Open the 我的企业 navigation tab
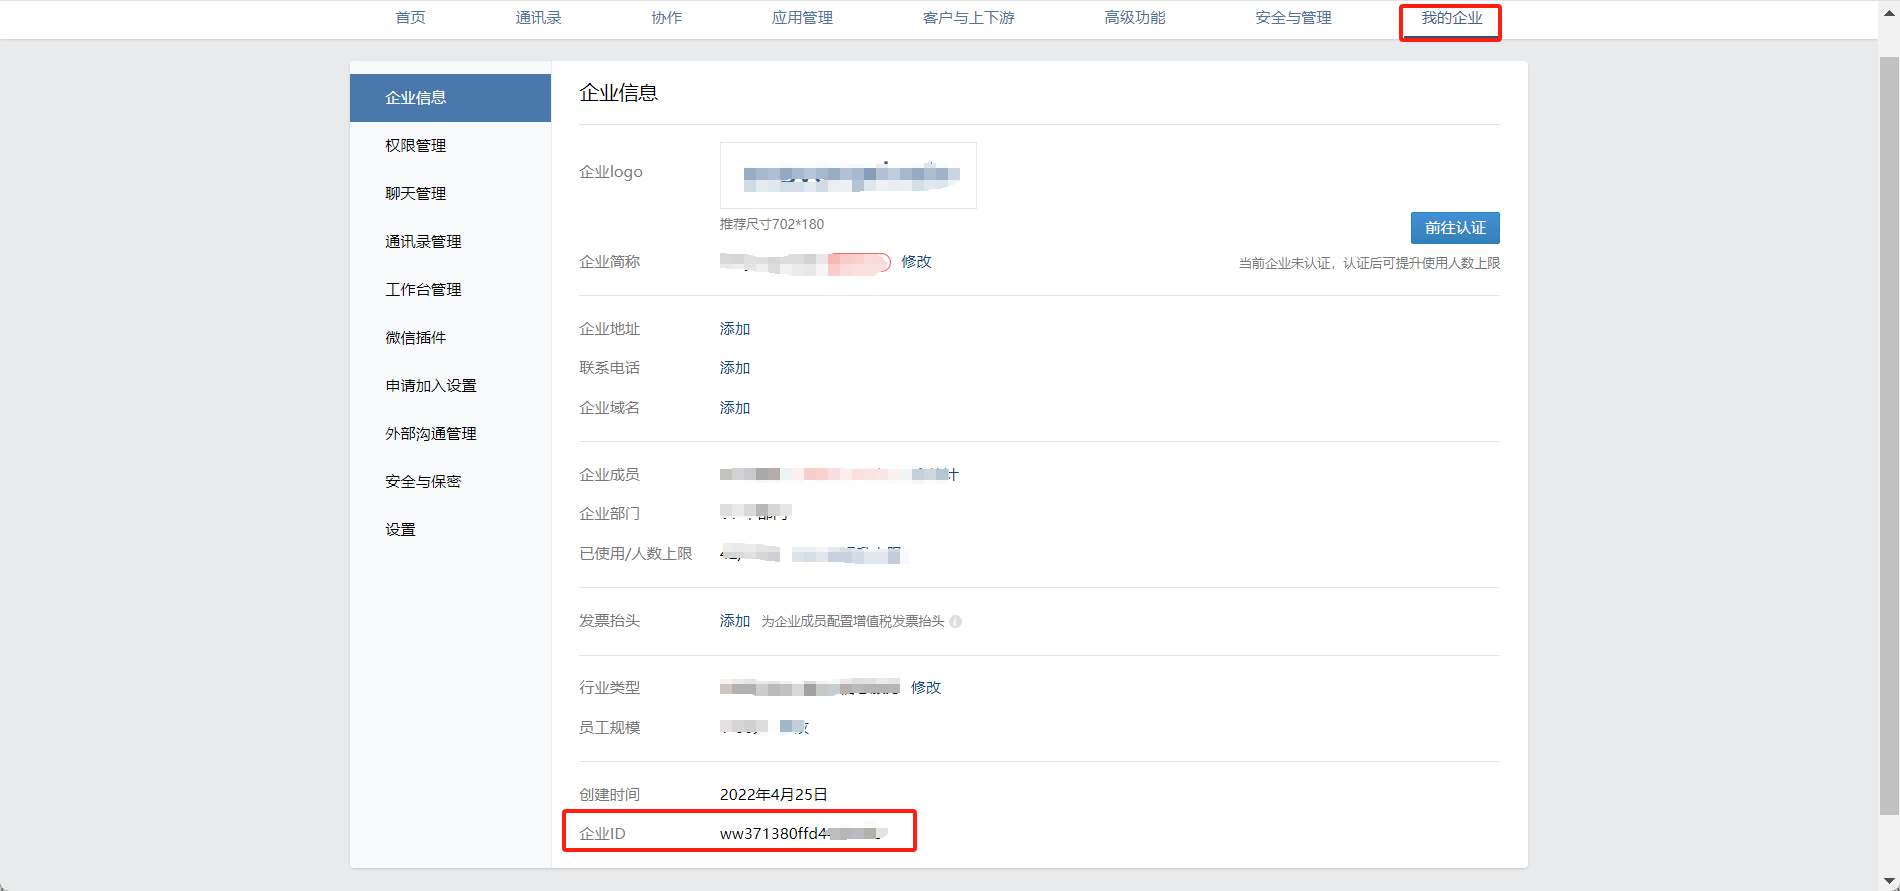 [x=1451, y=18]
